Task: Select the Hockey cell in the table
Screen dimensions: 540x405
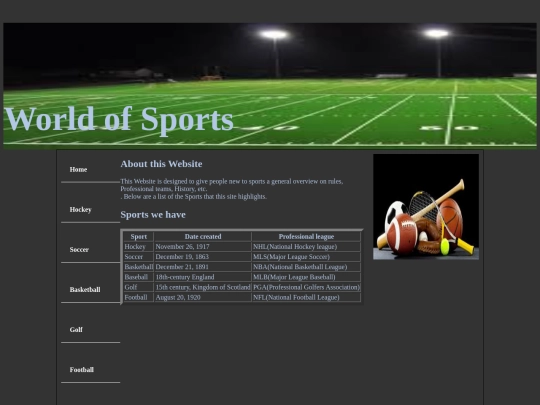Action: tap(139, 247)
